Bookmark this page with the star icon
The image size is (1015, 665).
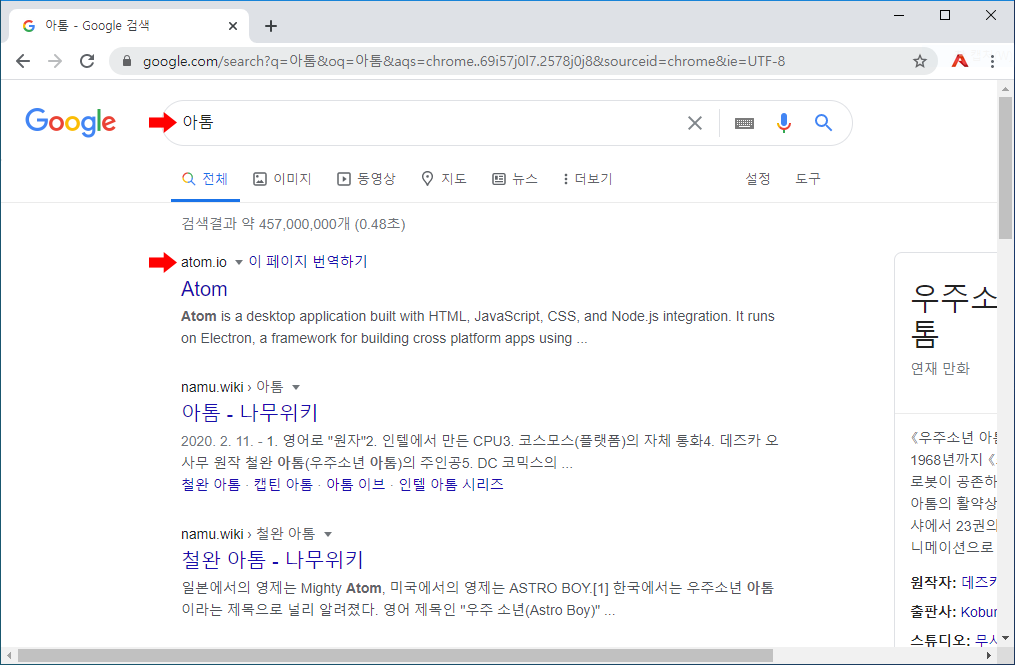(x=919, y=62)
